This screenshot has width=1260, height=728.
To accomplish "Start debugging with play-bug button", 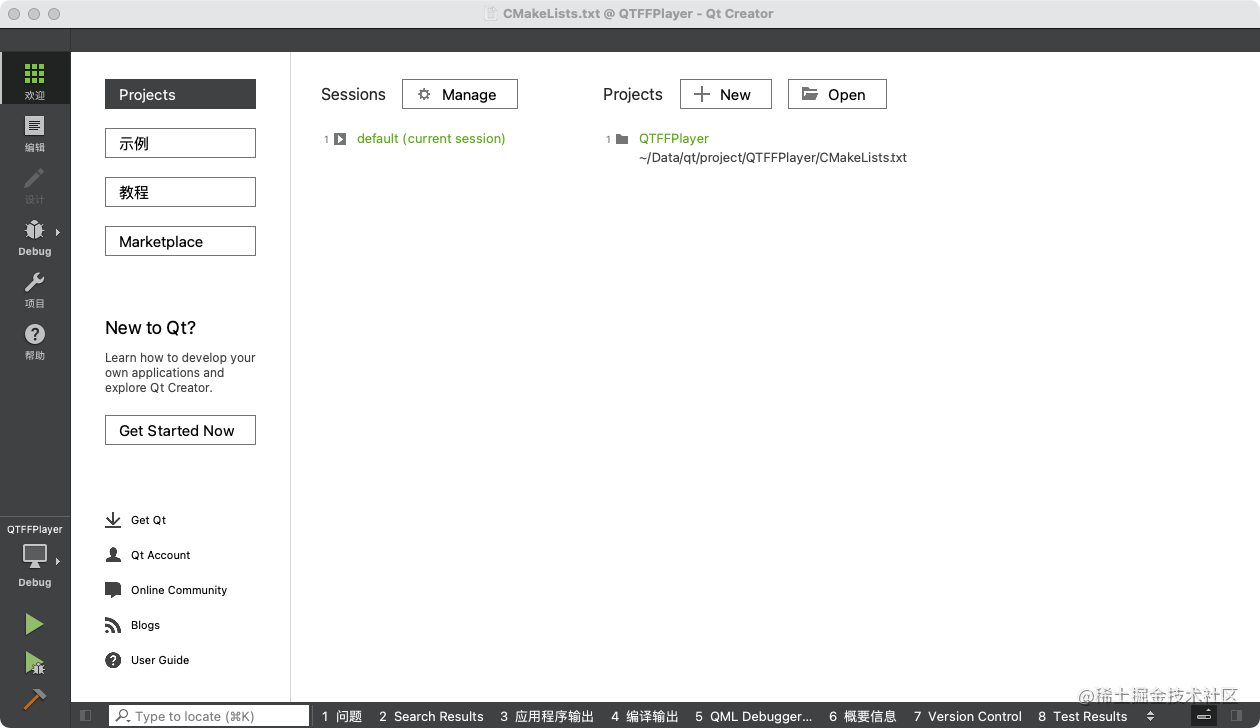I will [x=34, y=662].
